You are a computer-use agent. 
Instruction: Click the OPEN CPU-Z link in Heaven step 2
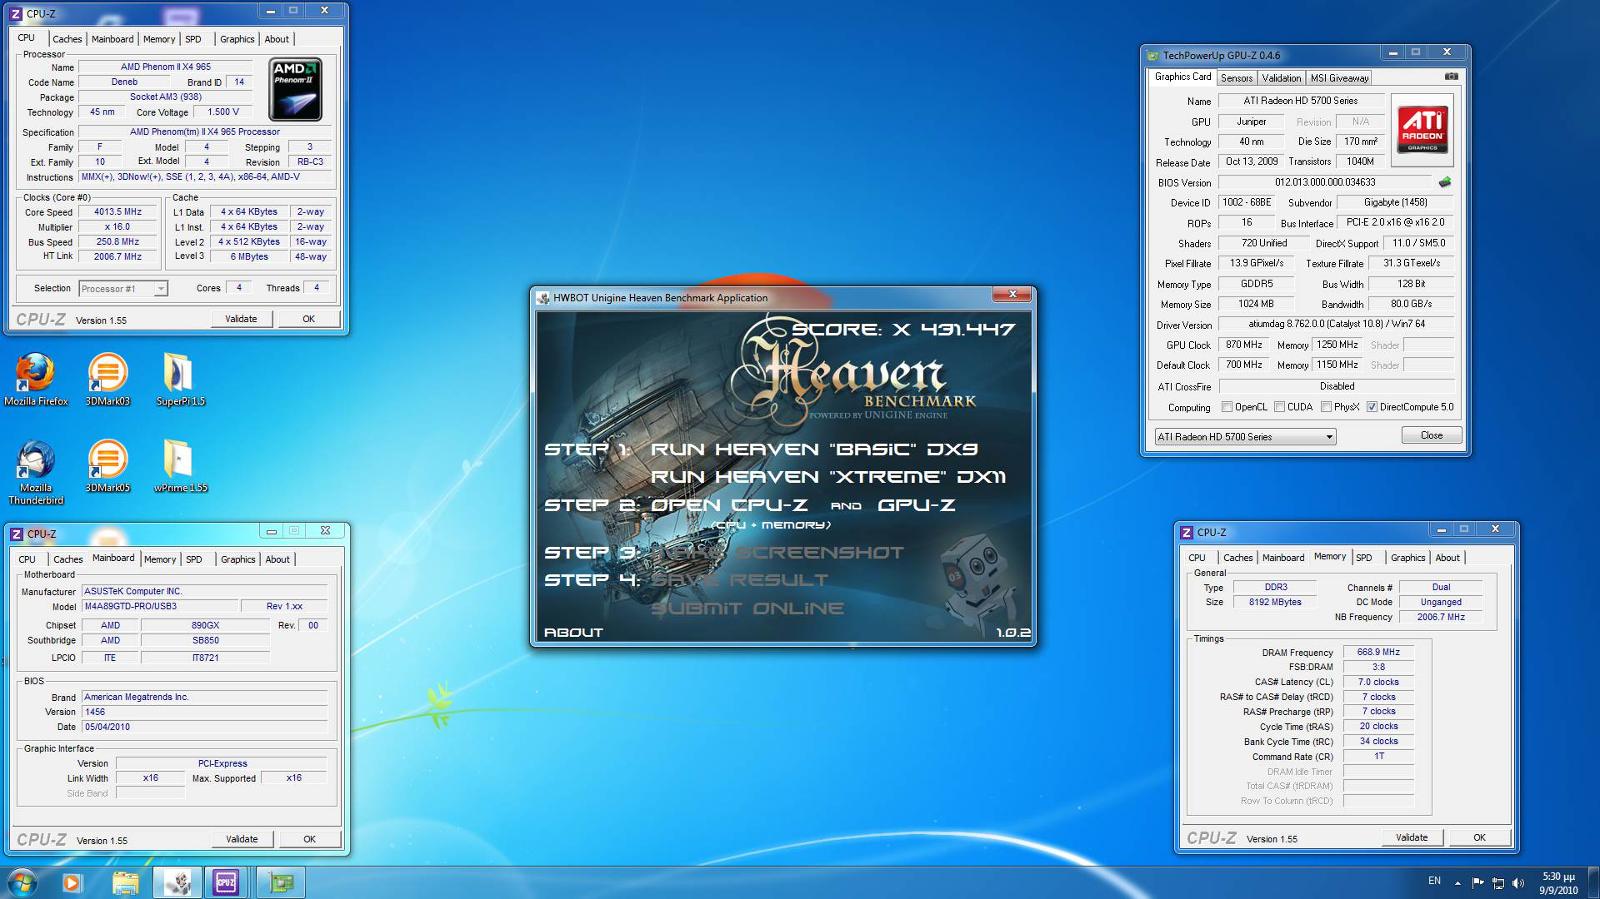729,505
